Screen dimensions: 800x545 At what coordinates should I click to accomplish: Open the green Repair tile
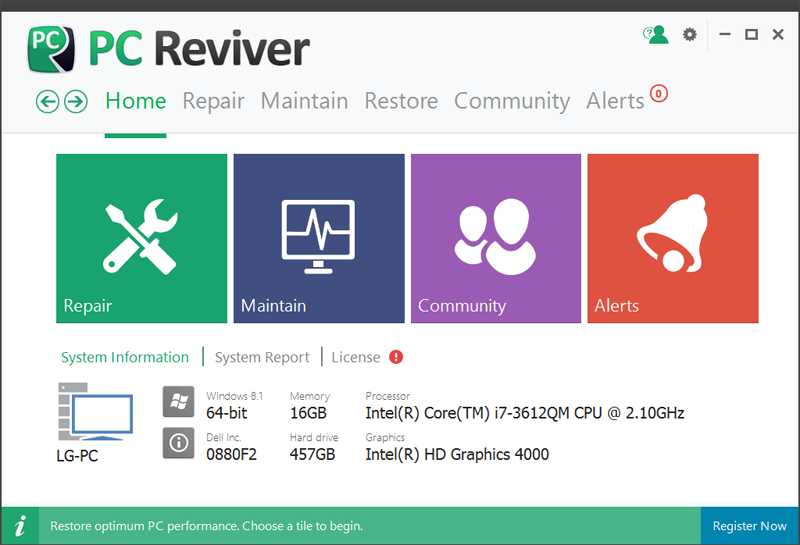[x=141, y=238]
